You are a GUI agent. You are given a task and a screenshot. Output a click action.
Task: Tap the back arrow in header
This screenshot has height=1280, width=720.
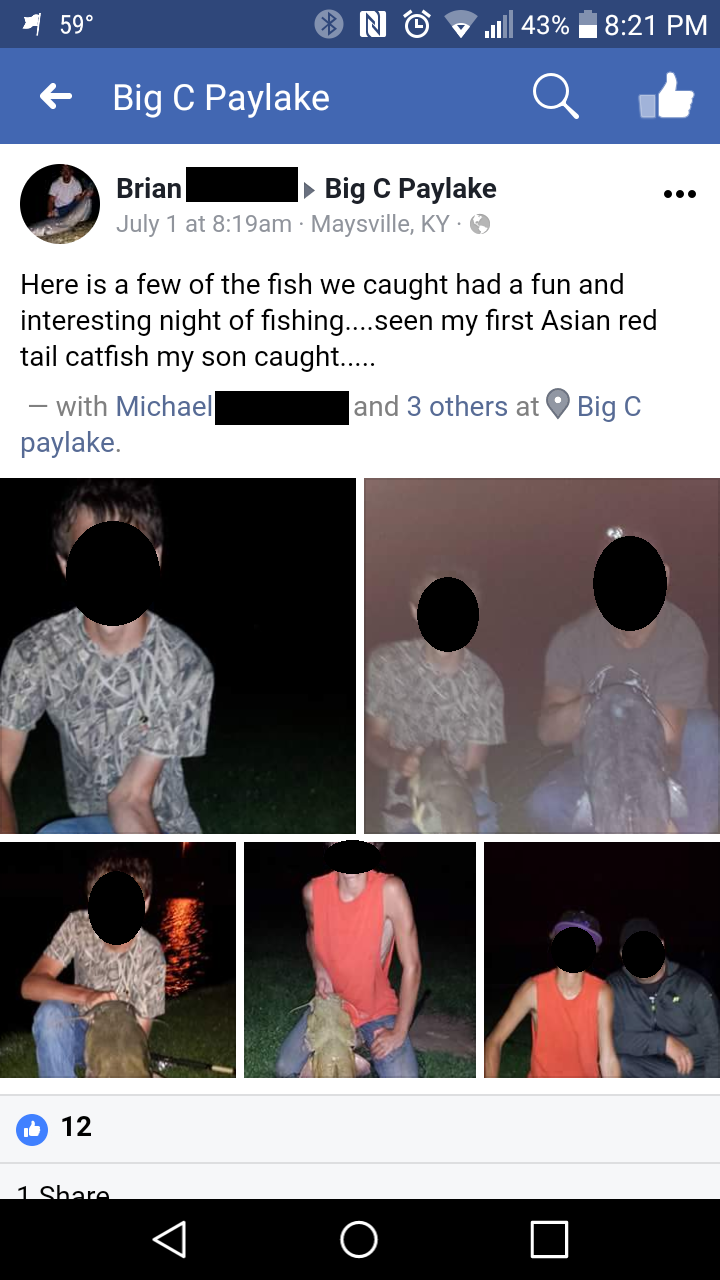[56, 97]
